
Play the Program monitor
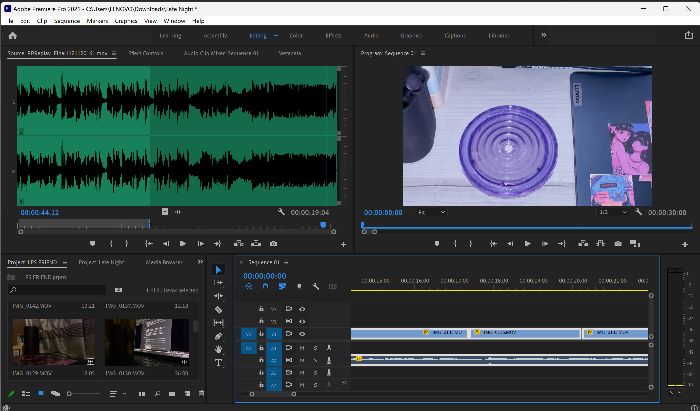[x=528, y=244]
